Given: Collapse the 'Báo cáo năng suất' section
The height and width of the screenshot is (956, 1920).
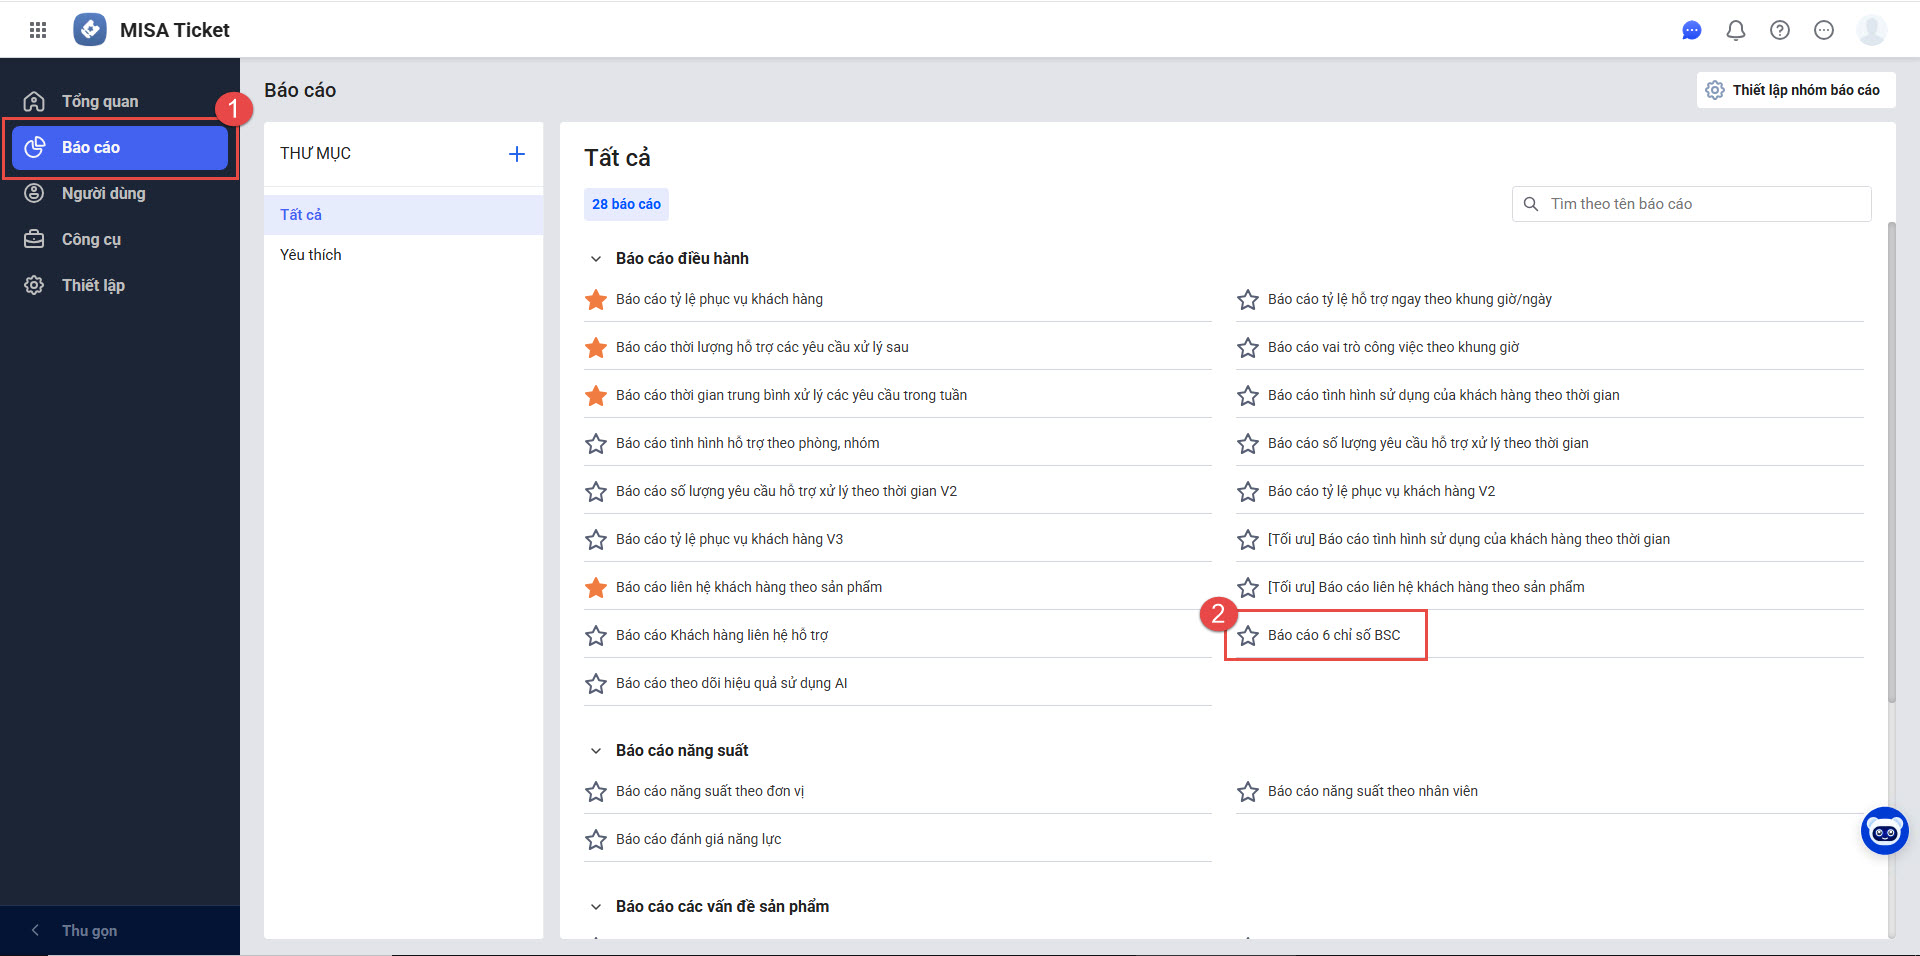Looking at the screenshot, I should (x=596, y=751).
